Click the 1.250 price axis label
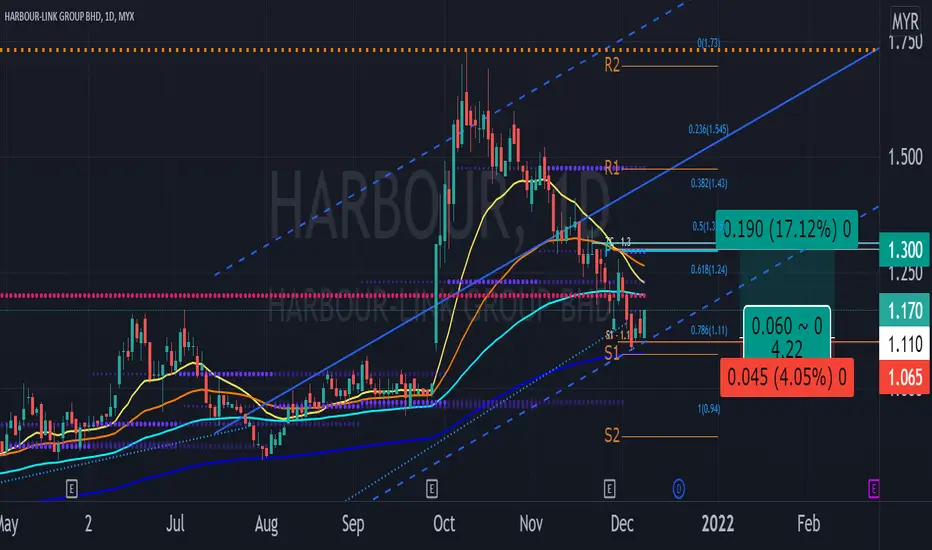 905,273
